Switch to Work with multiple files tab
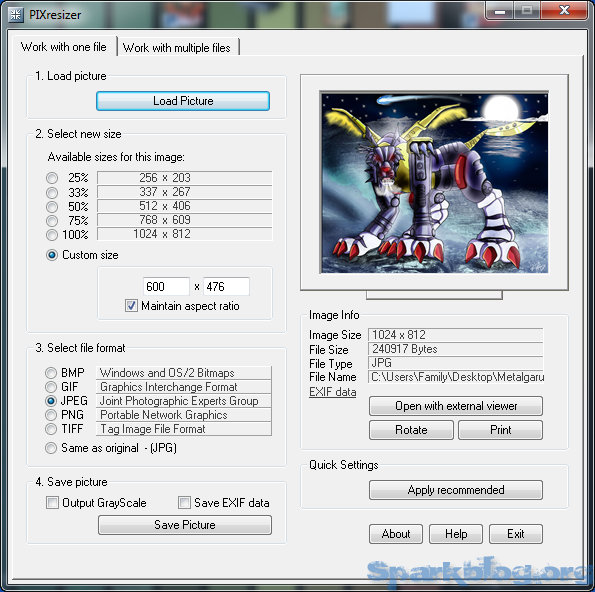 tap(177, 48)
